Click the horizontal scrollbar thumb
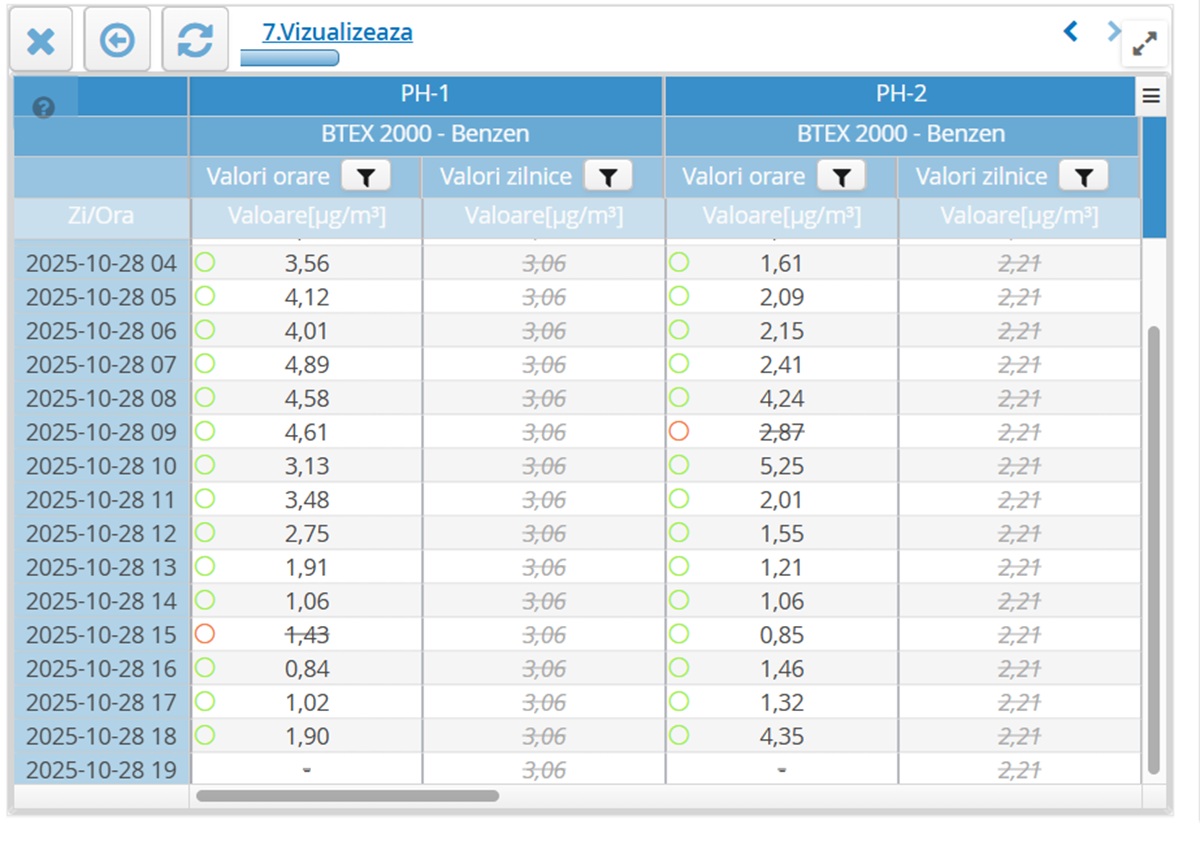Viewport: 1200px width, 842px height. [x=347, y=796]
